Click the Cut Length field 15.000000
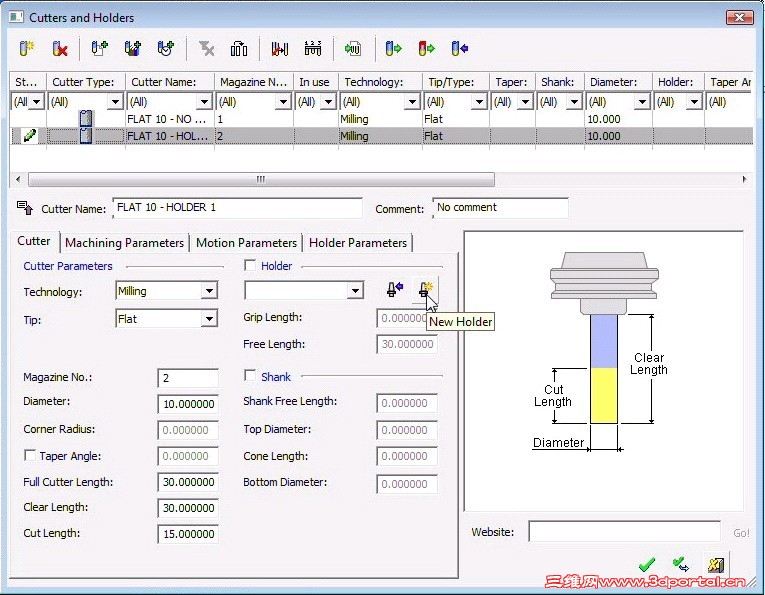The width and height of the screenshot is (765, 595). [x=188, y=534]
